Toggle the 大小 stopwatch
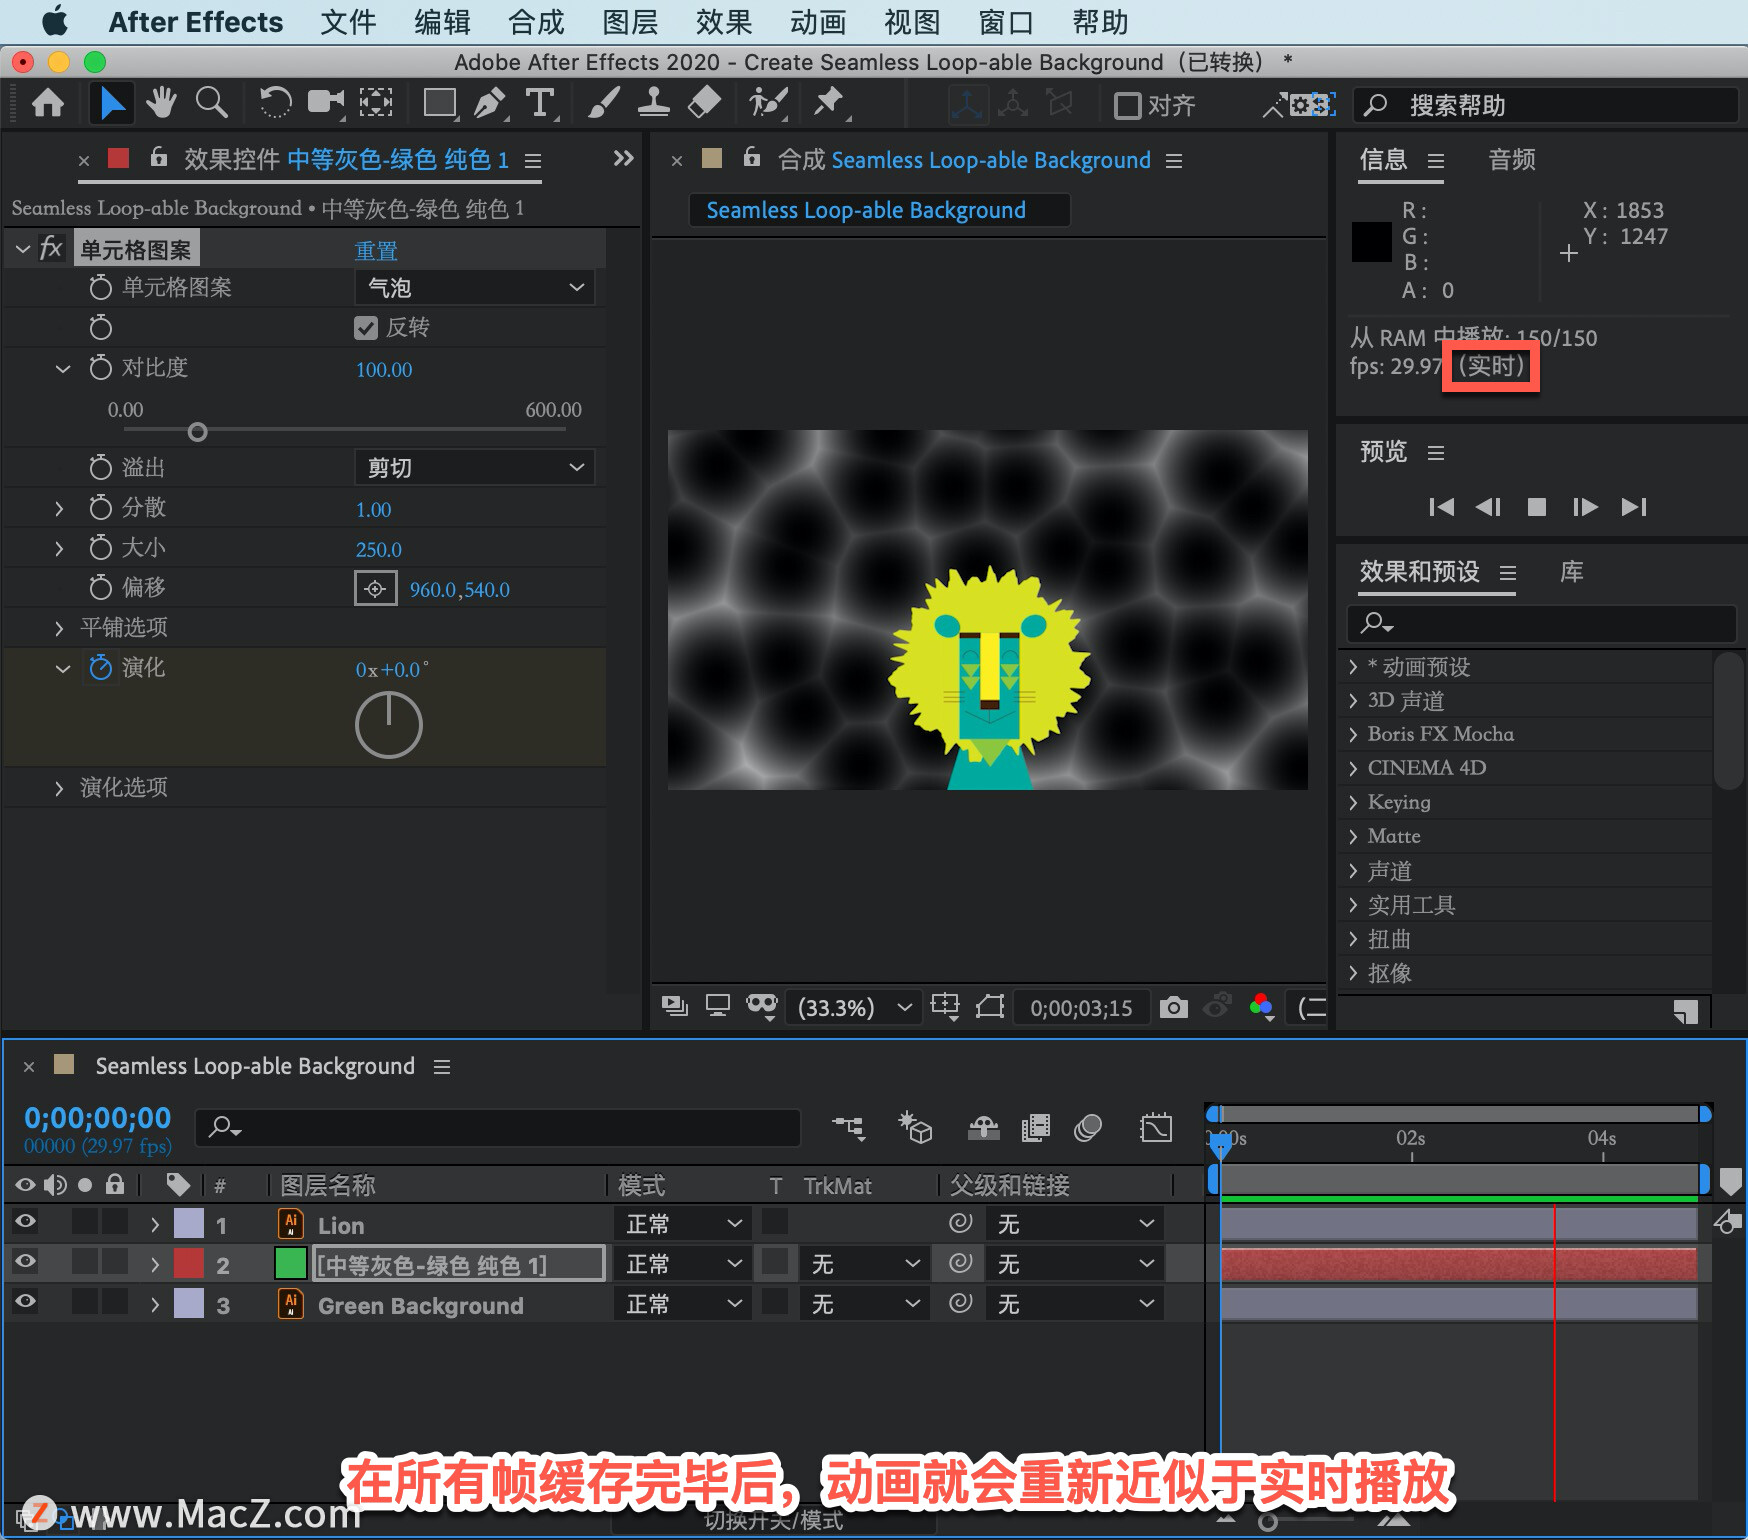The height and width of the screenshot is (1540, 1748). (x=100, y=547)
